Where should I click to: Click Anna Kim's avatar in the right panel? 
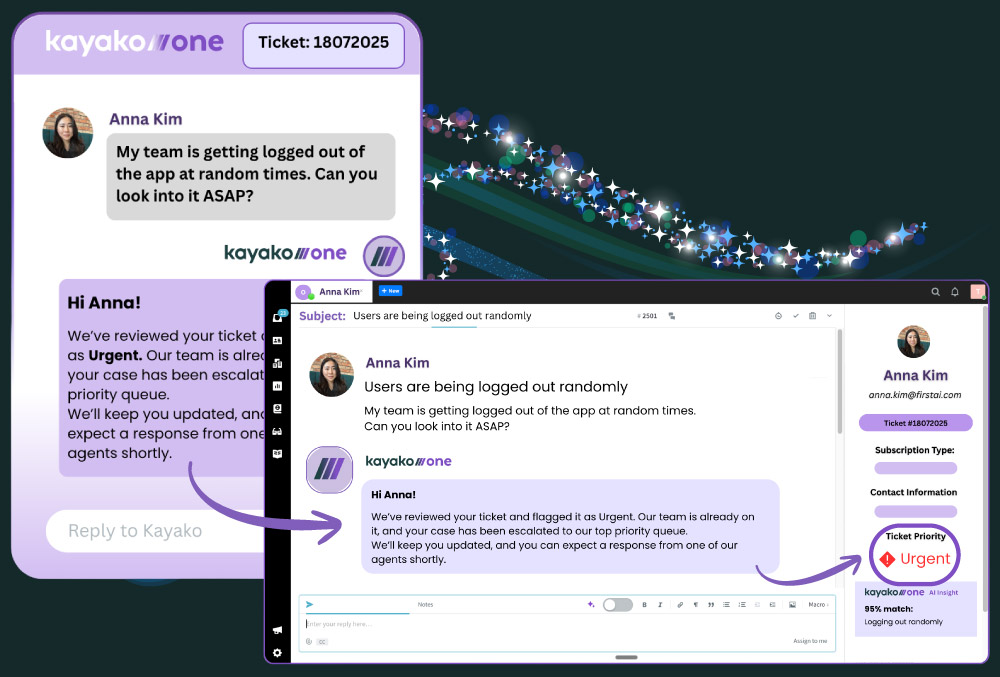913,342
